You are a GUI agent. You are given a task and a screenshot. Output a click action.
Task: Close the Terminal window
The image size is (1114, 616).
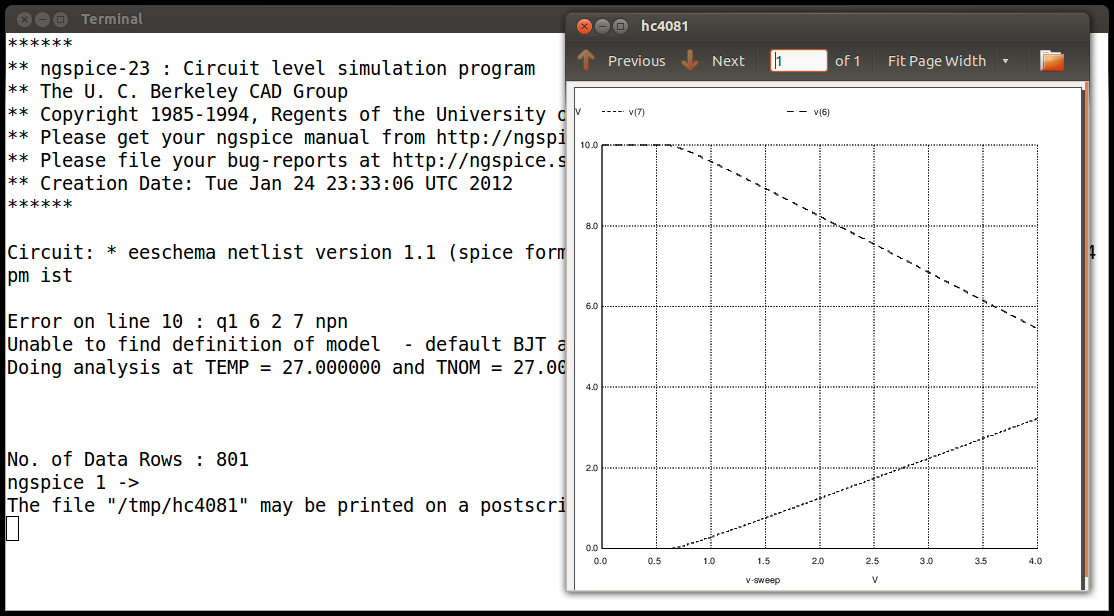[24, 19]
